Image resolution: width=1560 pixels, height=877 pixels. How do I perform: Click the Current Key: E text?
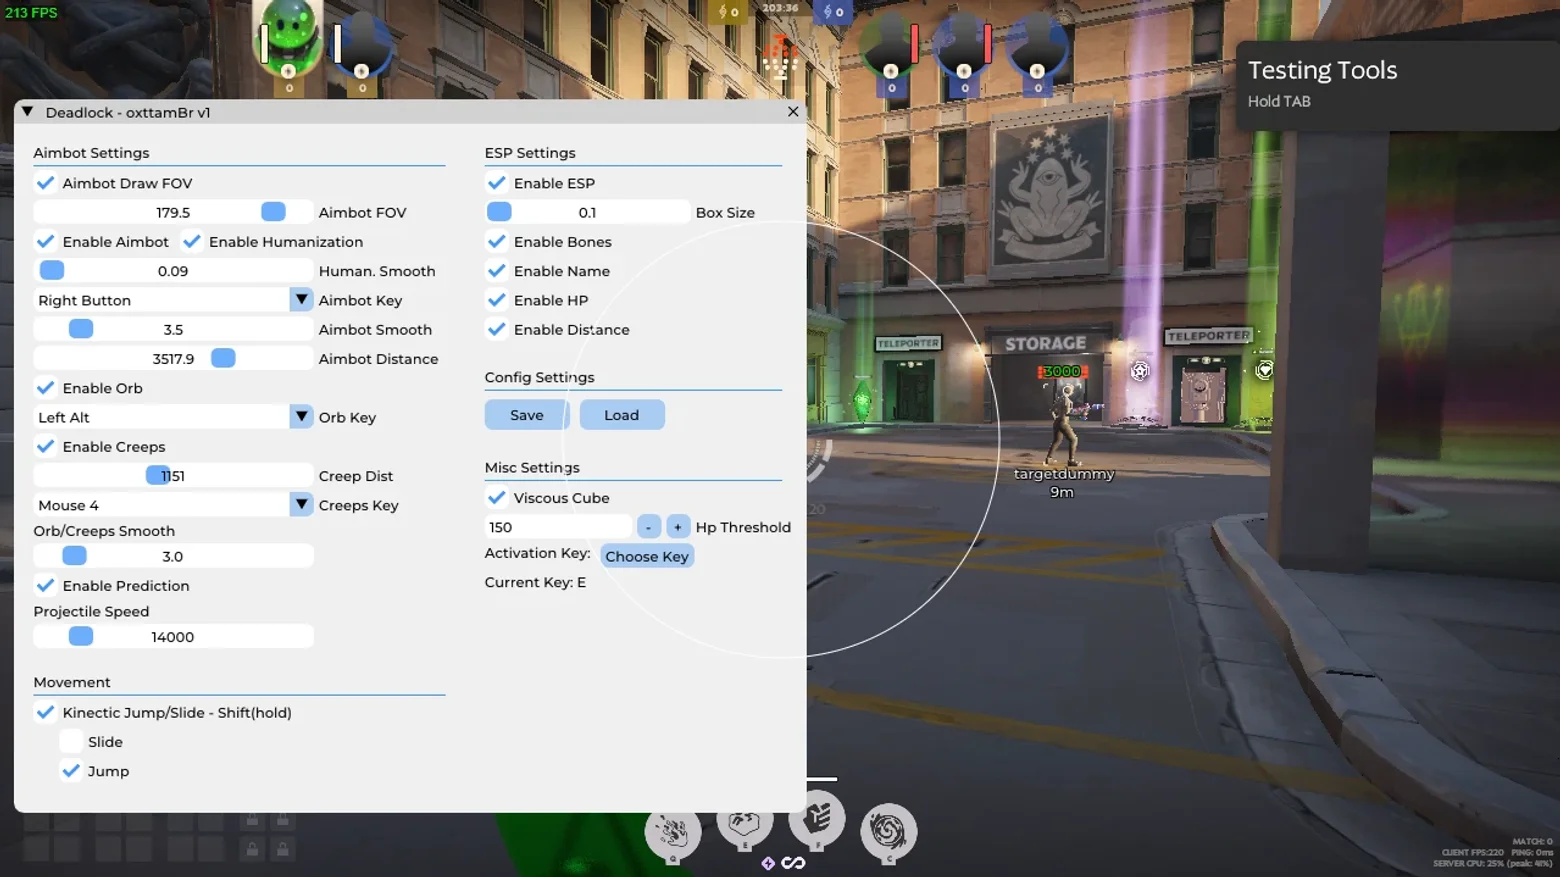pyautogui.click(x=535, y=582)
